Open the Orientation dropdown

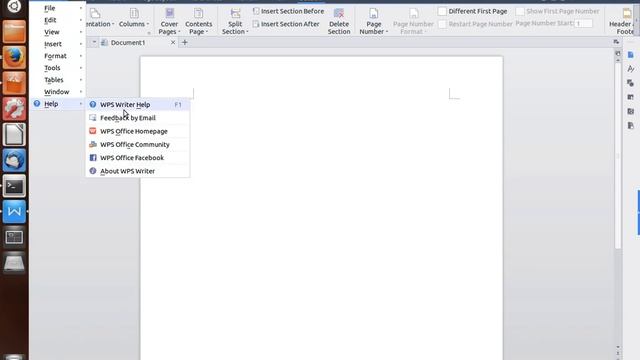(x=100, y=18)
